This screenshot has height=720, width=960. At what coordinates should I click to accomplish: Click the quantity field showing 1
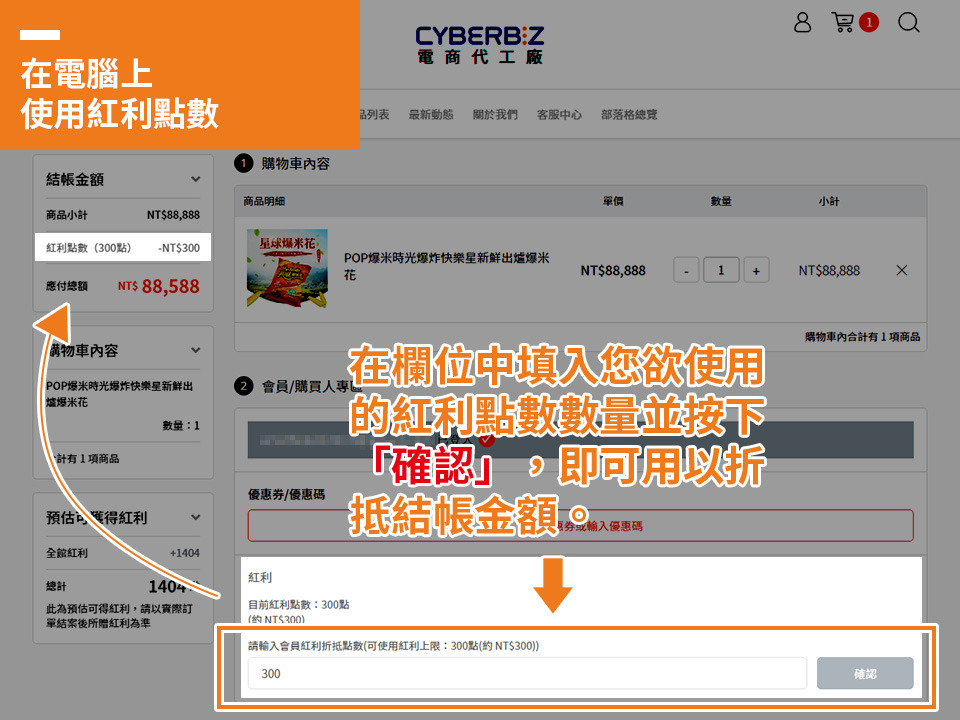[x=720, y=270]
